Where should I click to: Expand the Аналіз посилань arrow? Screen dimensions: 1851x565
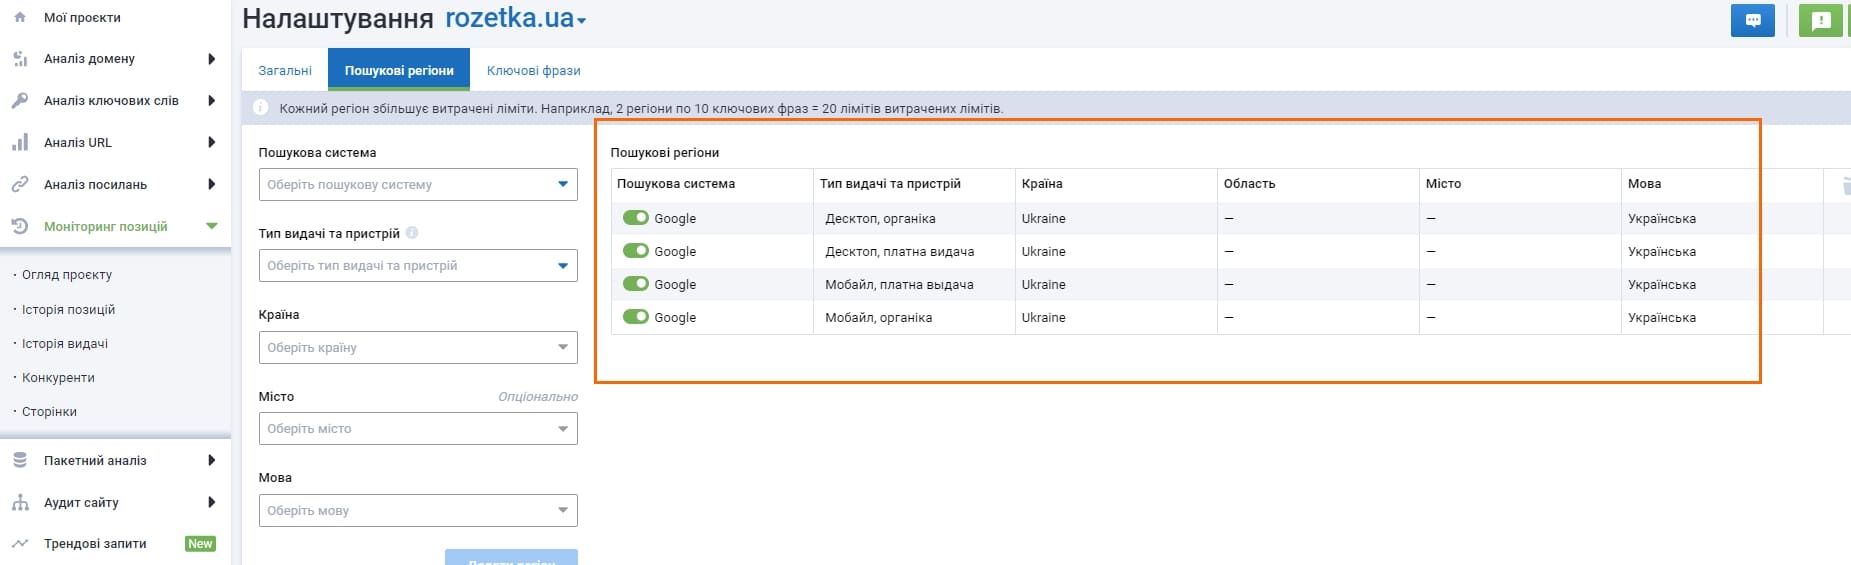coord(211,184)
